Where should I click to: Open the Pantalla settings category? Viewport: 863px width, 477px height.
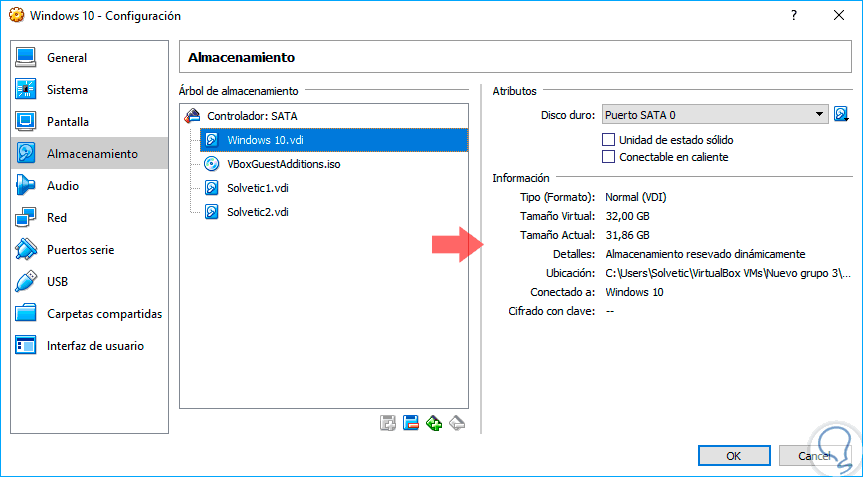click(x=68, y=122)
